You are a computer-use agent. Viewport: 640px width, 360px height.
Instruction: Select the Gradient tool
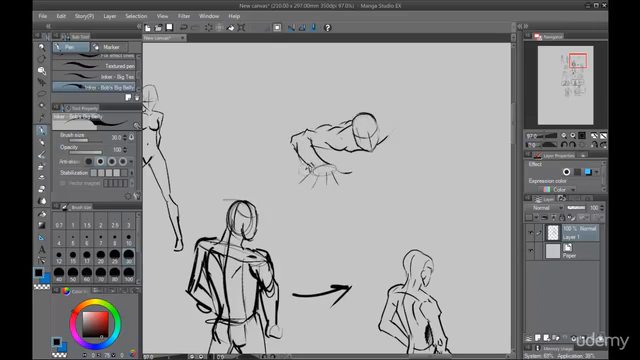point(42,225)
